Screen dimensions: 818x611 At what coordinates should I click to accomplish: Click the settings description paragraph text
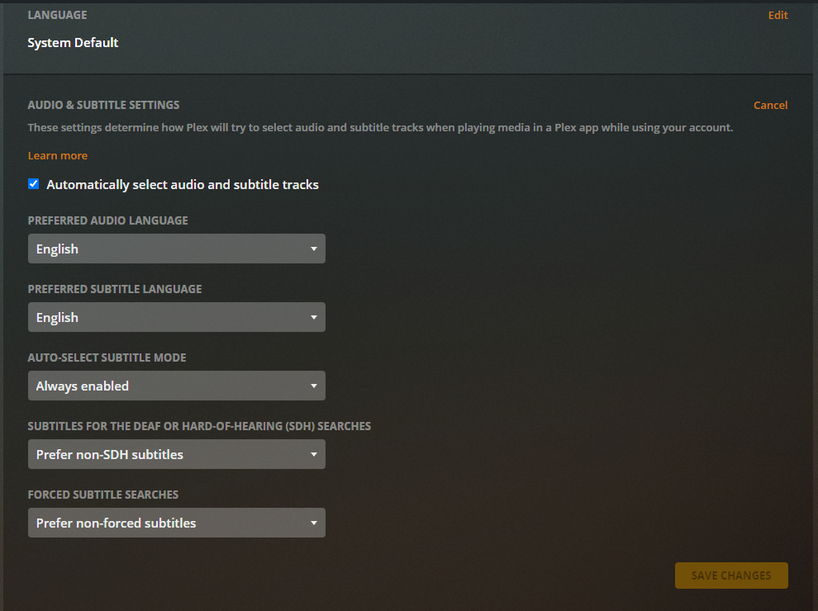[x=380, y=128]
